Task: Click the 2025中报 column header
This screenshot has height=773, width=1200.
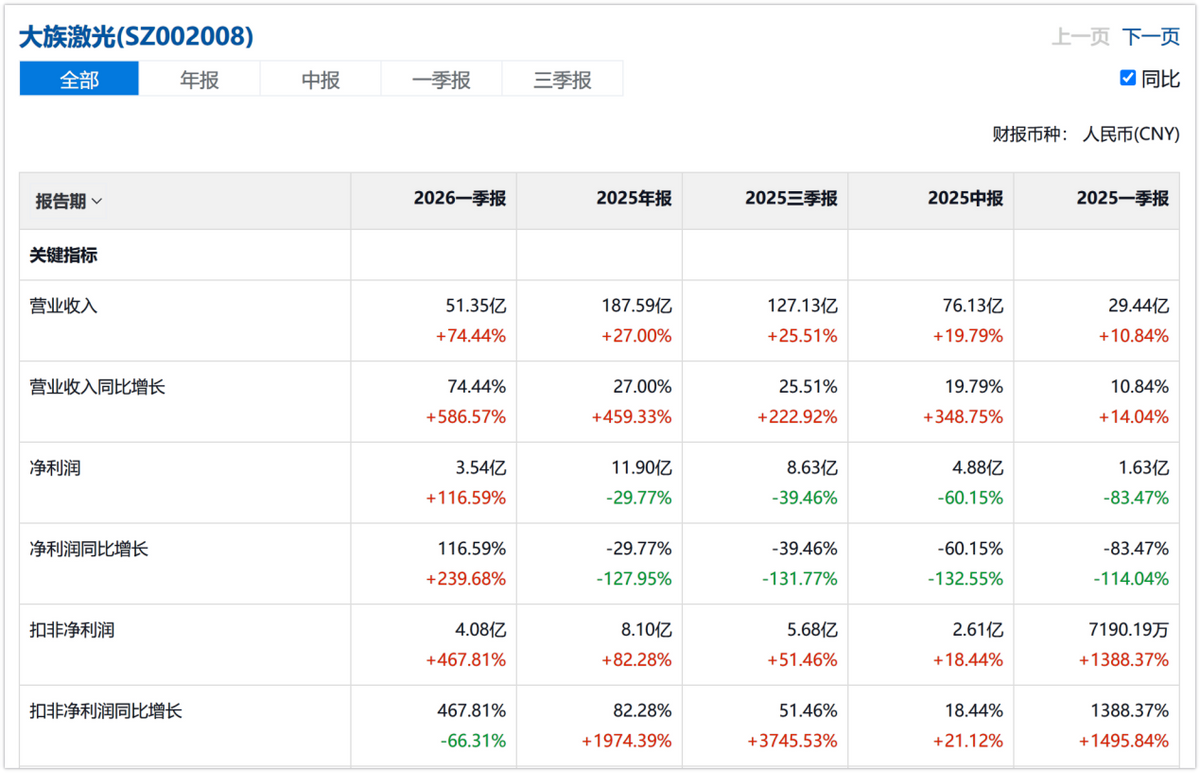Action: [x=965, y=199]
